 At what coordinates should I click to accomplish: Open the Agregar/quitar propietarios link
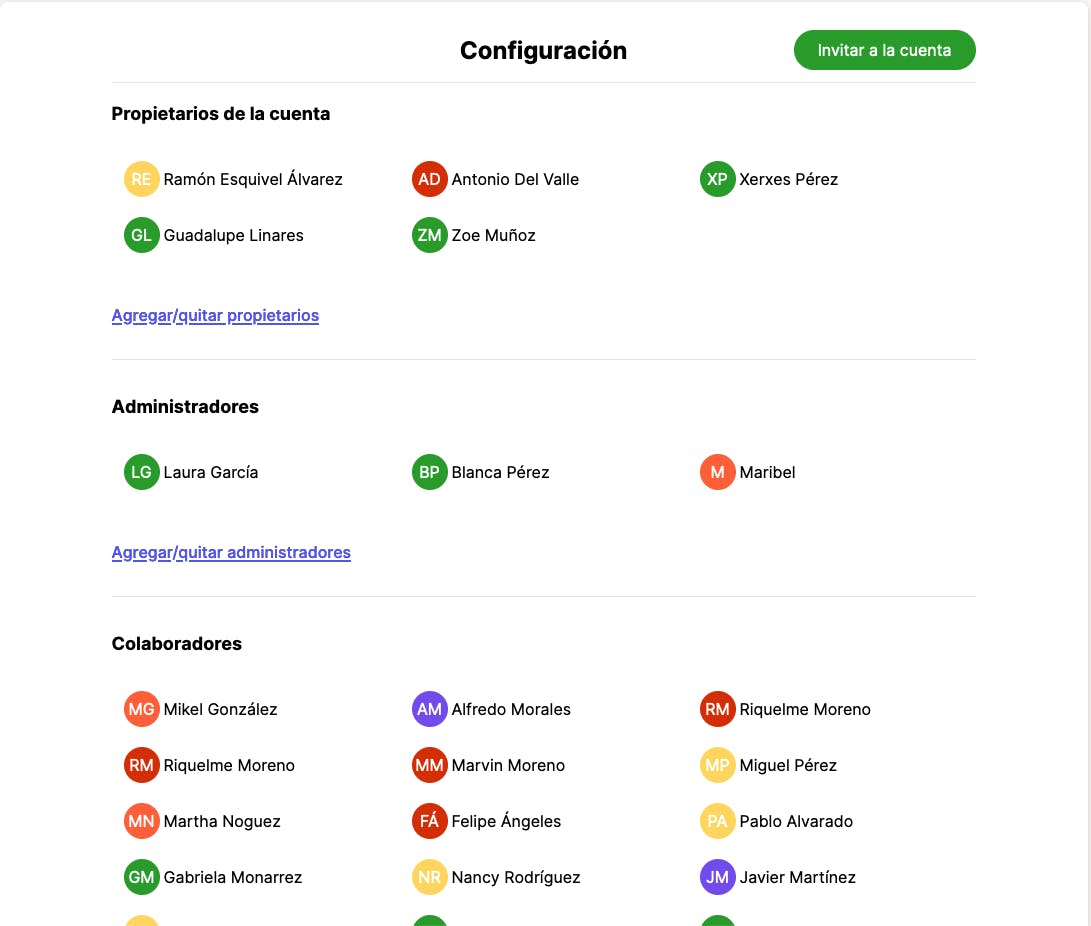215,316
